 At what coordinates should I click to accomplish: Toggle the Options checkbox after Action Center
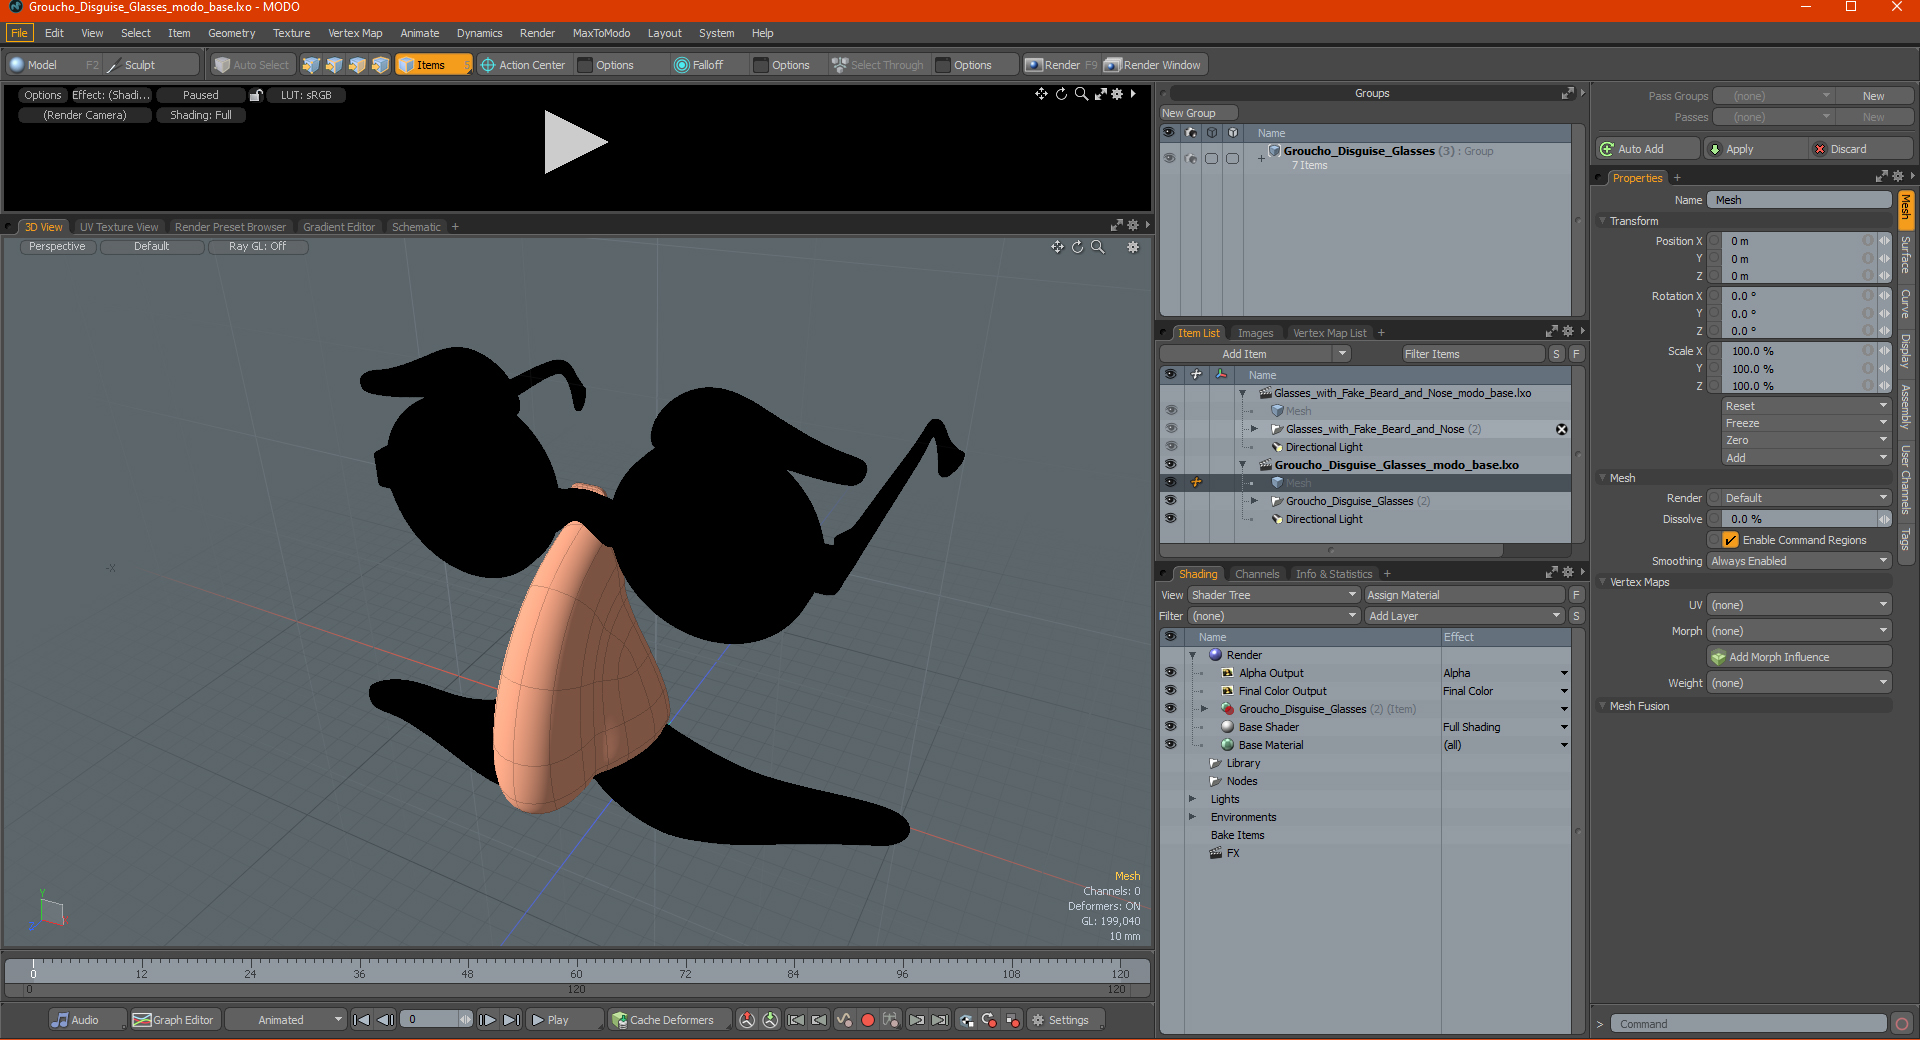(585, 65)
